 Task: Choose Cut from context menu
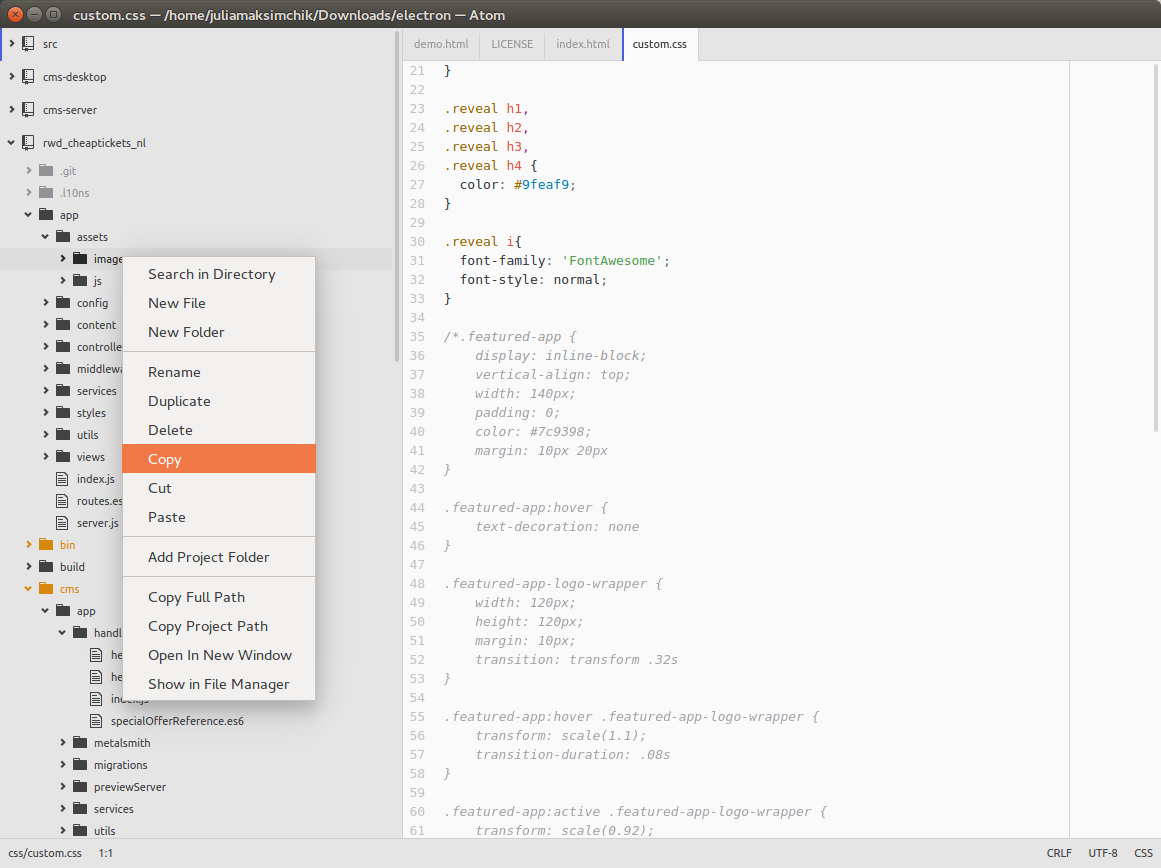(x=218, y=488)
